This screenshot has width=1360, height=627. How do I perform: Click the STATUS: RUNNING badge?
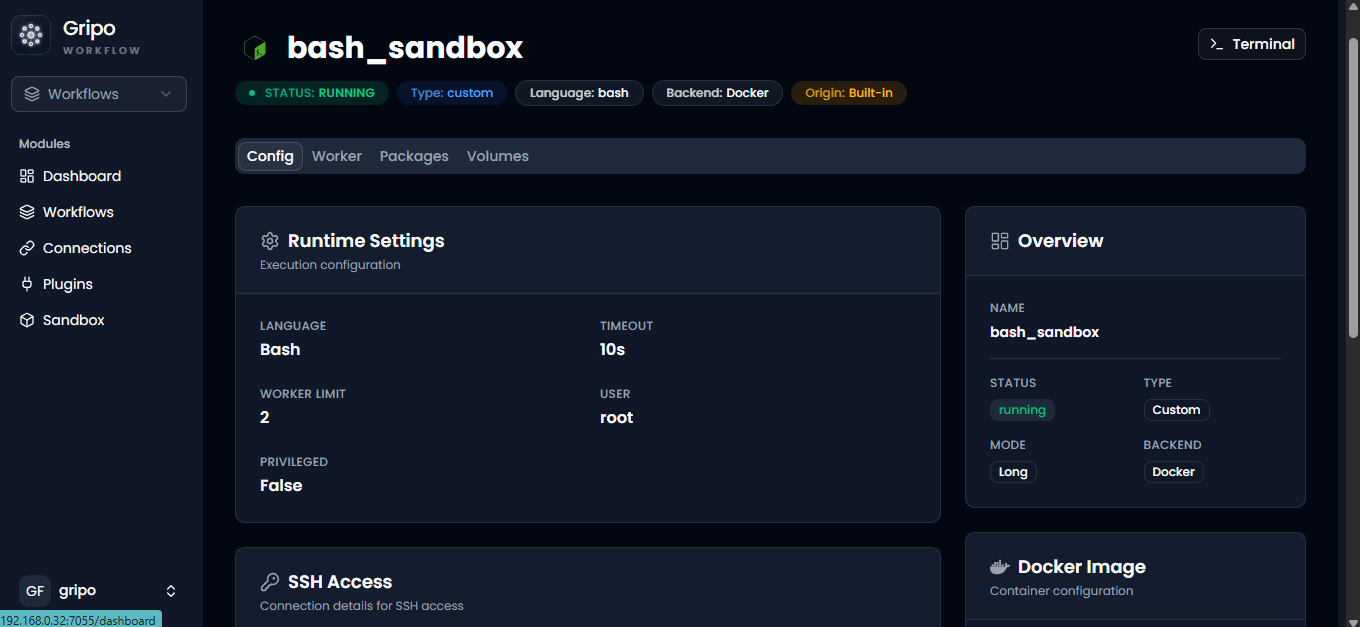point(312,93)
